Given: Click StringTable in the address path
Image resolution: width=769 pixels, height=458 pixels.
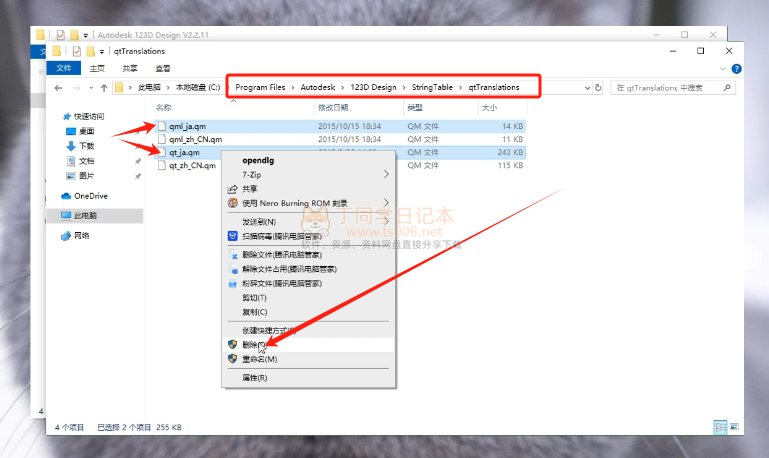Looking at the screenshot, I should (432, 87).
